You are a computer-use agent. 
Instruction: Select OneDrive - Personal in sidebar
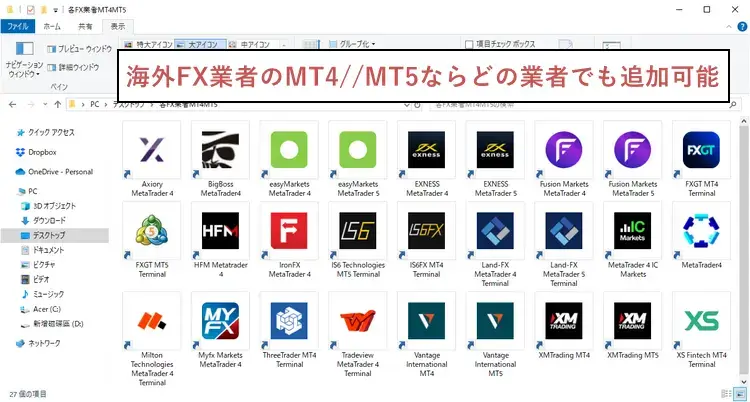pos(55,172)
